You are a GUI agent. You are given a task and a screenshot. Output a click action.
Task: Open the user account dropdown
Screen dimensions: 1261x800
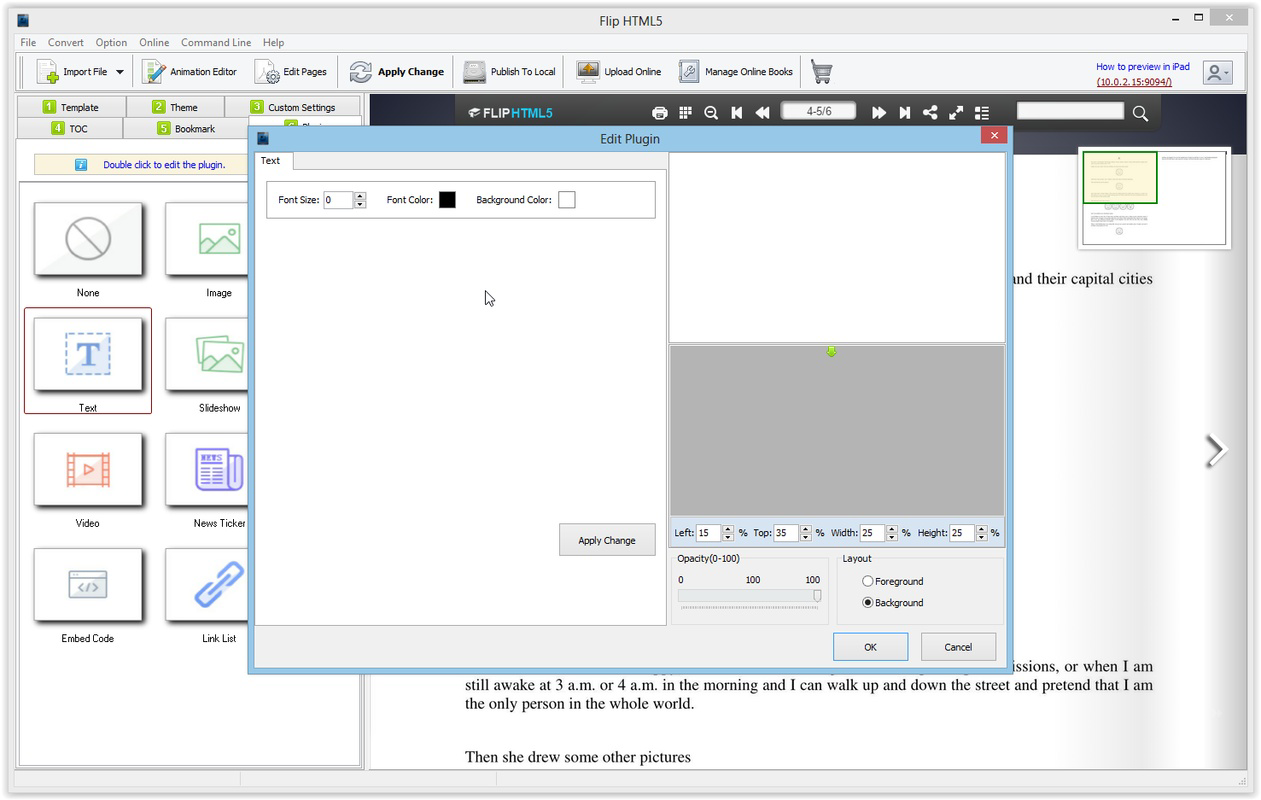point(1217,72)
